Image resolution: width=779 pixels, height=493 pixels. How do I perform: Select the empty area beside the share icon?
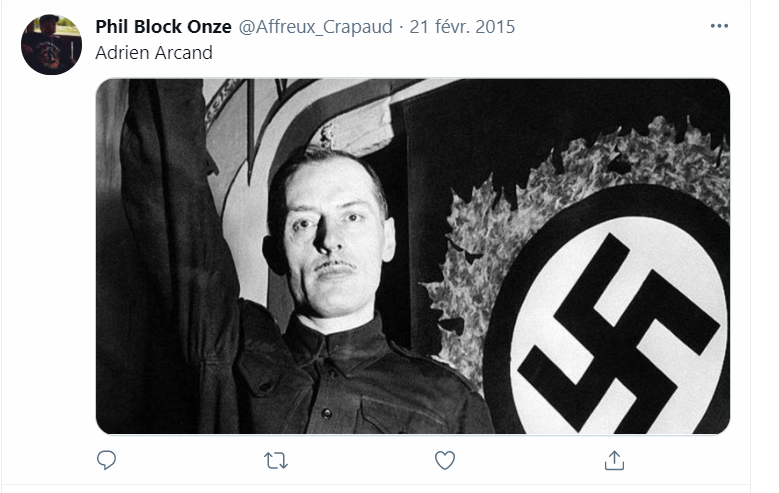point(686,460)
